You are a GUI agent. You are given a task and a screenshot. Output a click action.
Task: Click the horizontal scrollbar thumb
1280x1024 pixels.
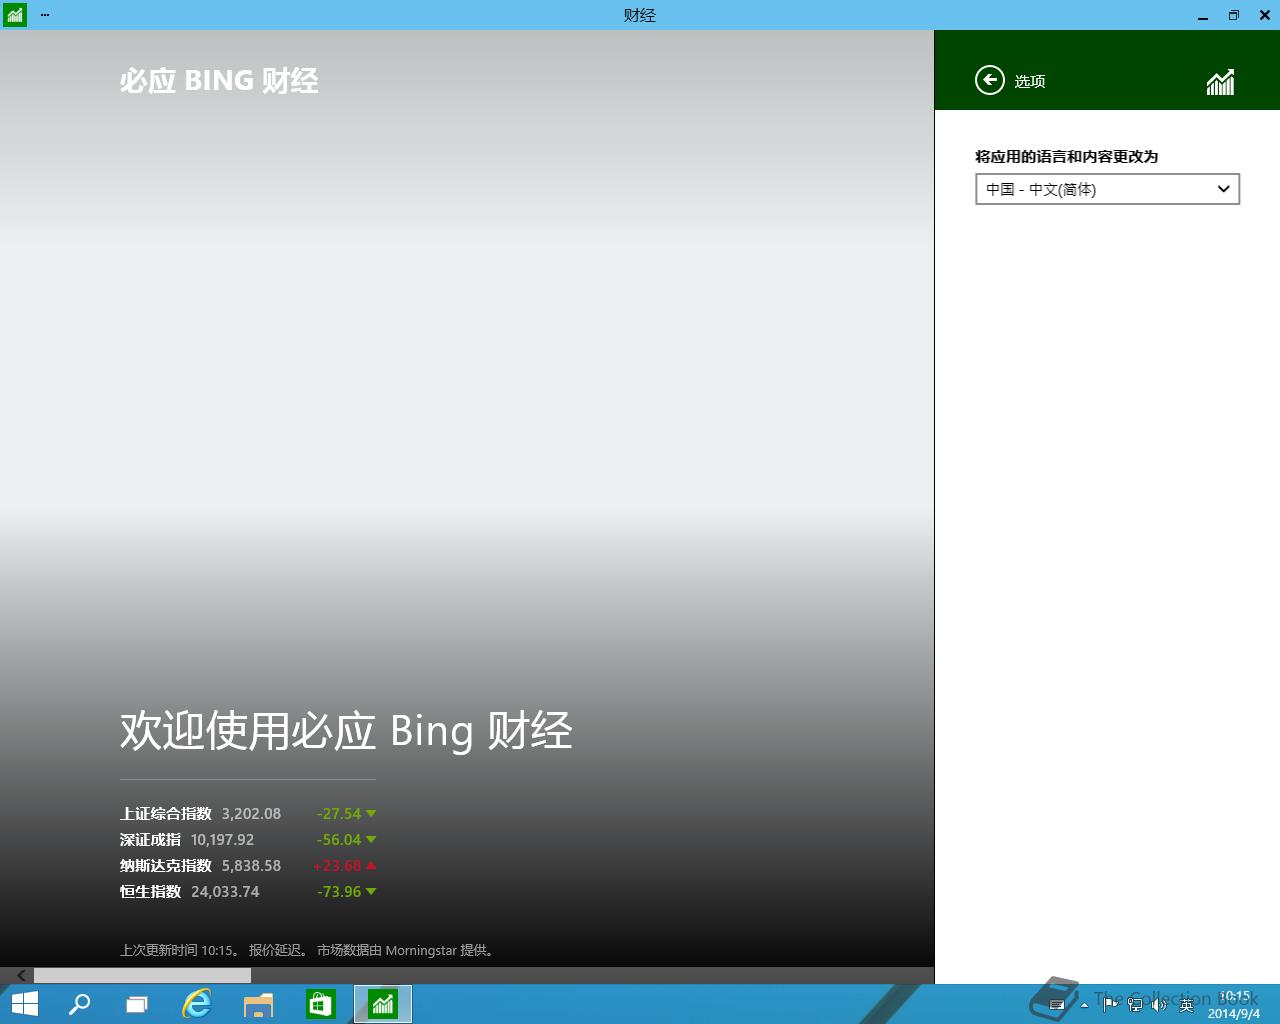pos(142,975)
